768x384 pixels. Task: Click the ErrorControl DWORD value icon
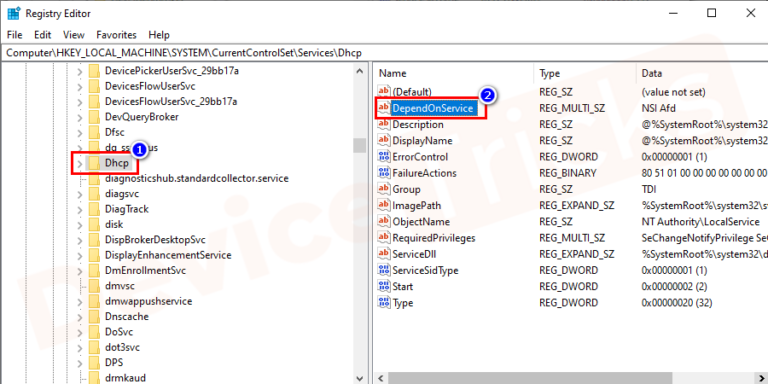point(384,157)
